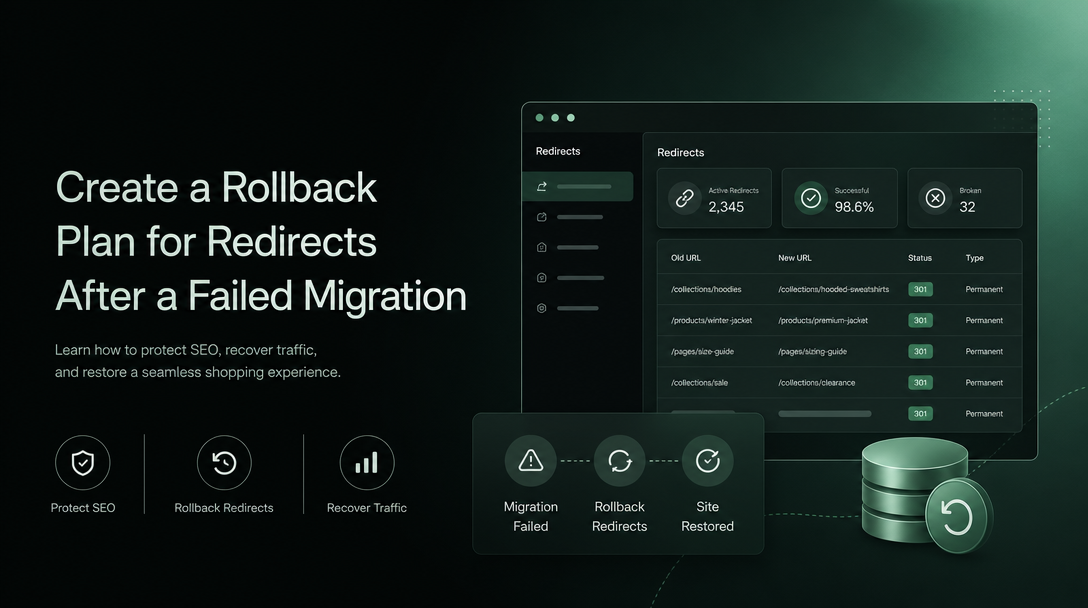Screen dimensions: 1088x608
Task: Click the Migration Failed label
Action: [x=531, y=516]
